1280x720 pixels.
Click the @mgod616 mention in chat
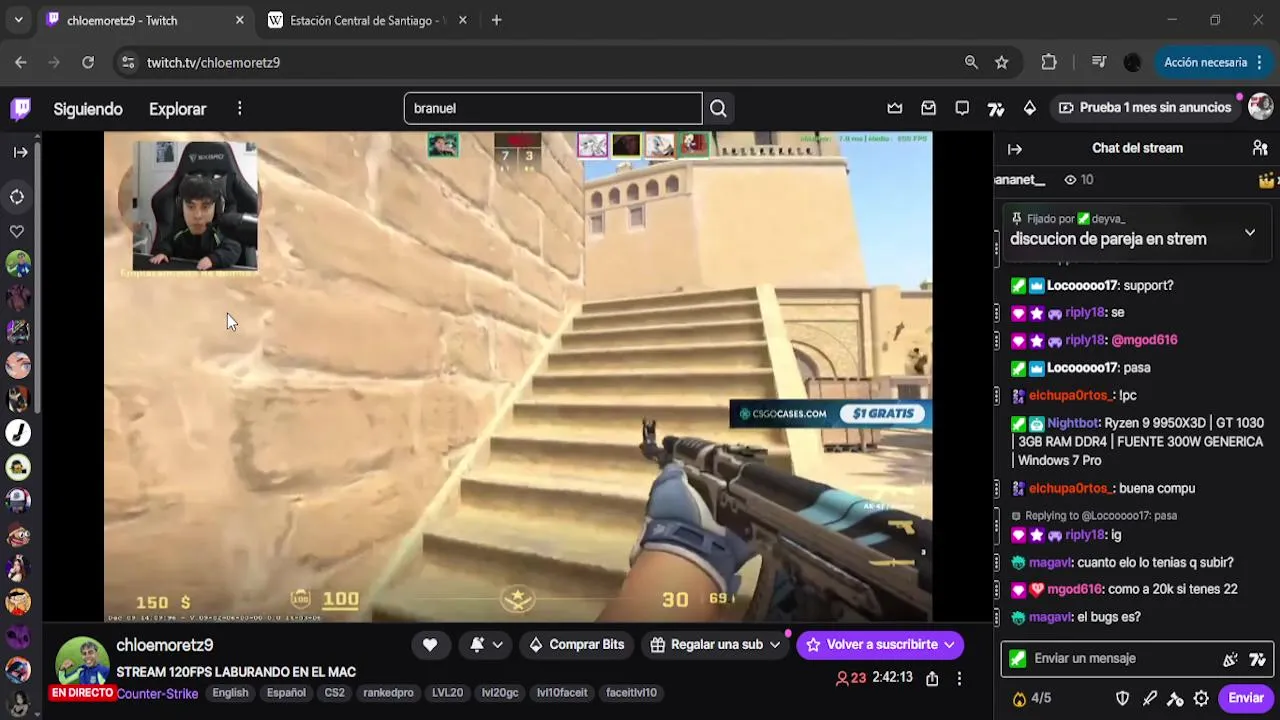click(x=1144, y=340)
